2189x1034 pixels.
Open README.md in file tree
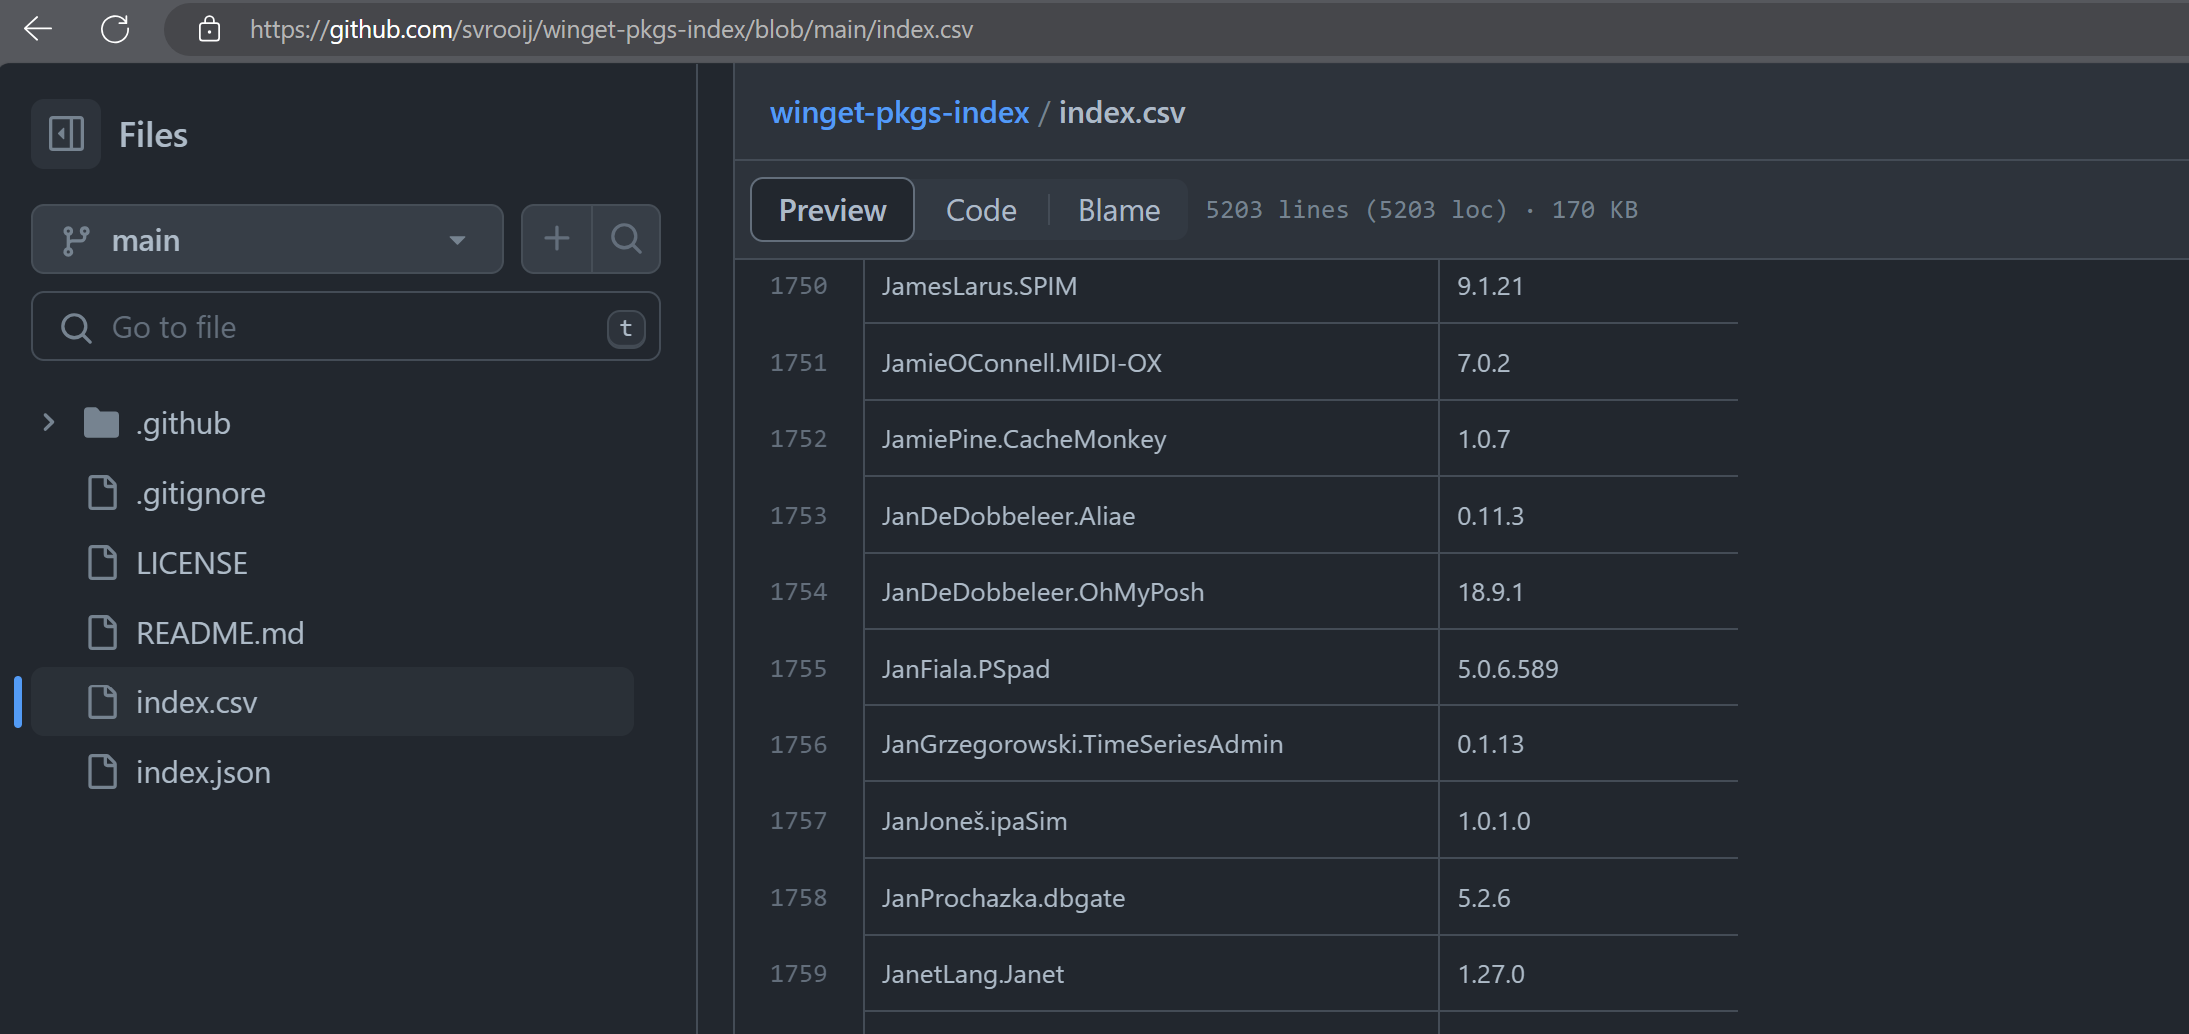[219, 633]
